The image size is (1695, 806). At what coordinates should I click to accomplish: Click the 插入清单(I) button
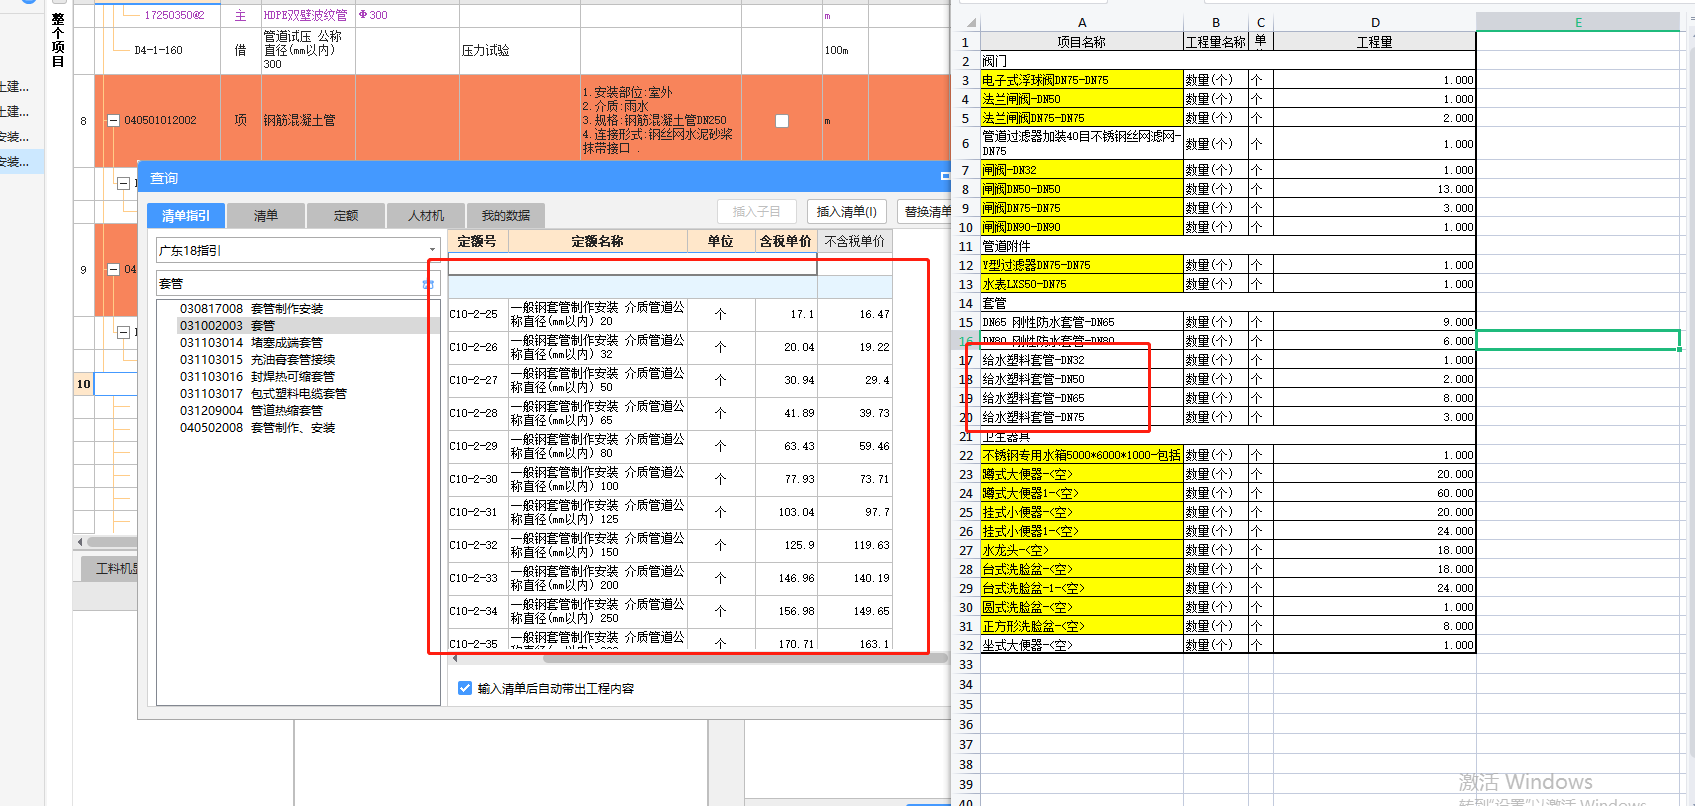click(846, 212)
